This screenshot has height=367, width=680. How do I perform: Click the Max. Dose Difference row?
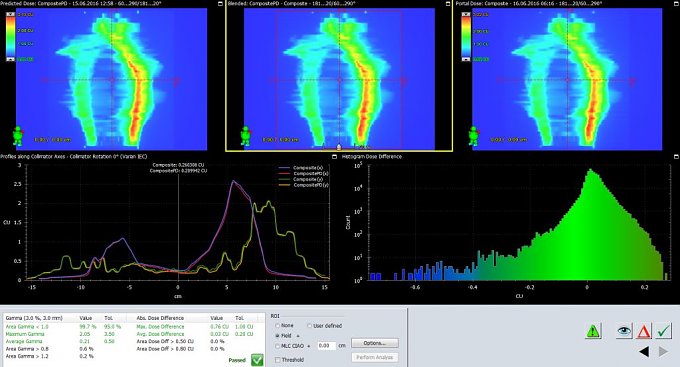(195, 327)
